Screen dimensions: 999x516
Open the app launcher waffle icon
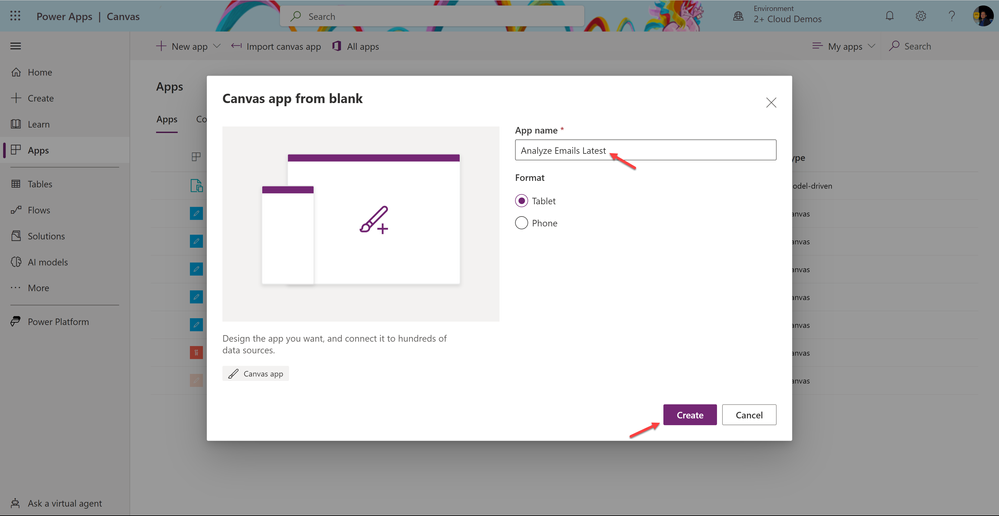coord(15,16)
